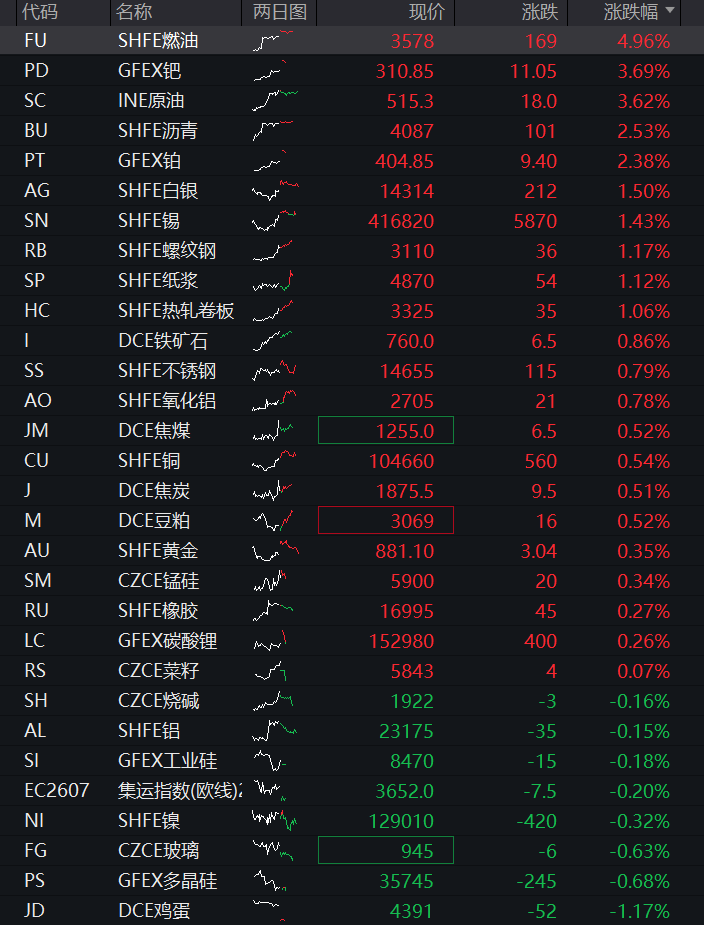The image size is (704, 925).
Task: Open the SHFE燃油 two-day mini chart
Action: 273,41
